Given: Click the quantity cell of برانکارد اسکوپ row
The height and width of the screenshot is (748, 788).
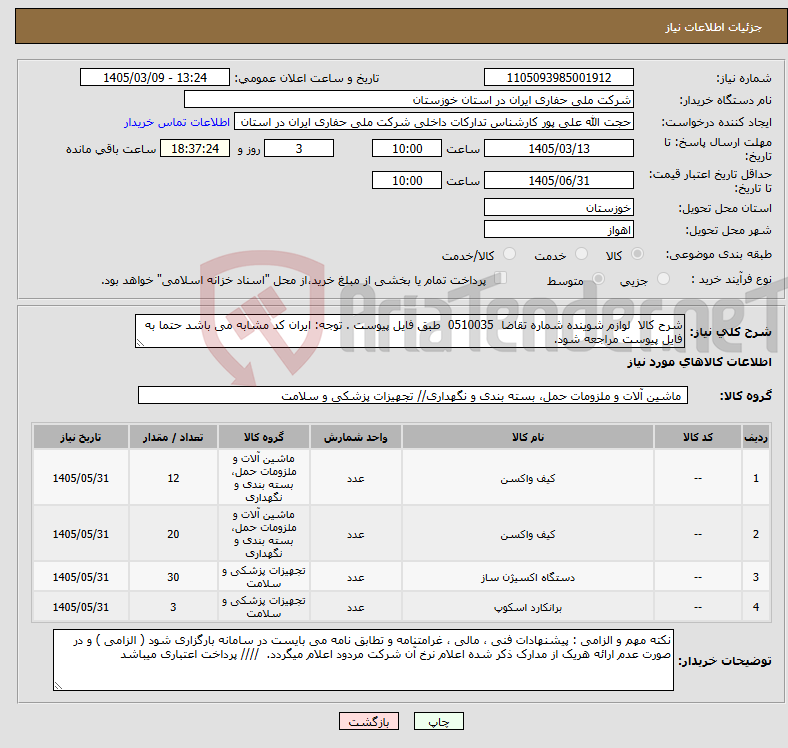Looking at the screenshot, I should (173, 607).
